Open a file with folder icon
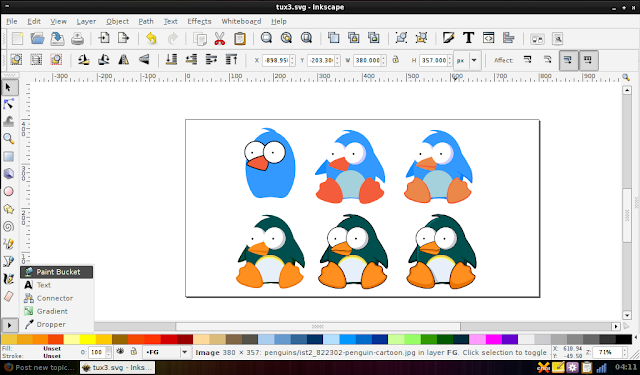The width and height of the screenshot is (640, 375). (x=37, y=38)
